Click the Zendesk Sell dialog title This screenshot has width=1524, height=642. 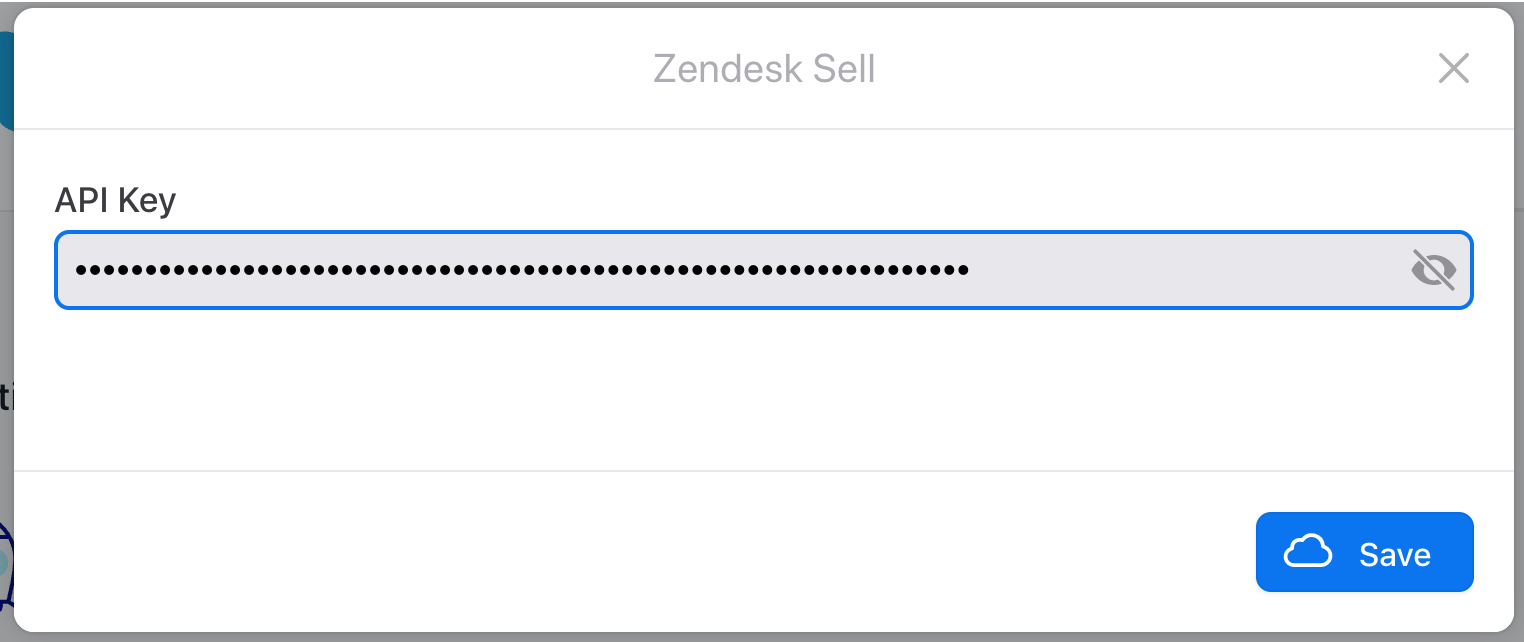(764, 69)
